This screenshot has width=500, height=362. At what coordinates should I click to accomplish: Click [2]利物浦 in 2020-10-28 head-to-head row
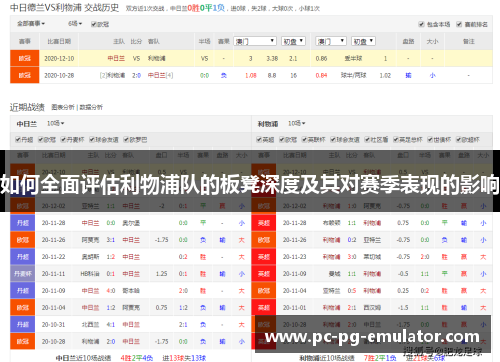tap(112, 75)
